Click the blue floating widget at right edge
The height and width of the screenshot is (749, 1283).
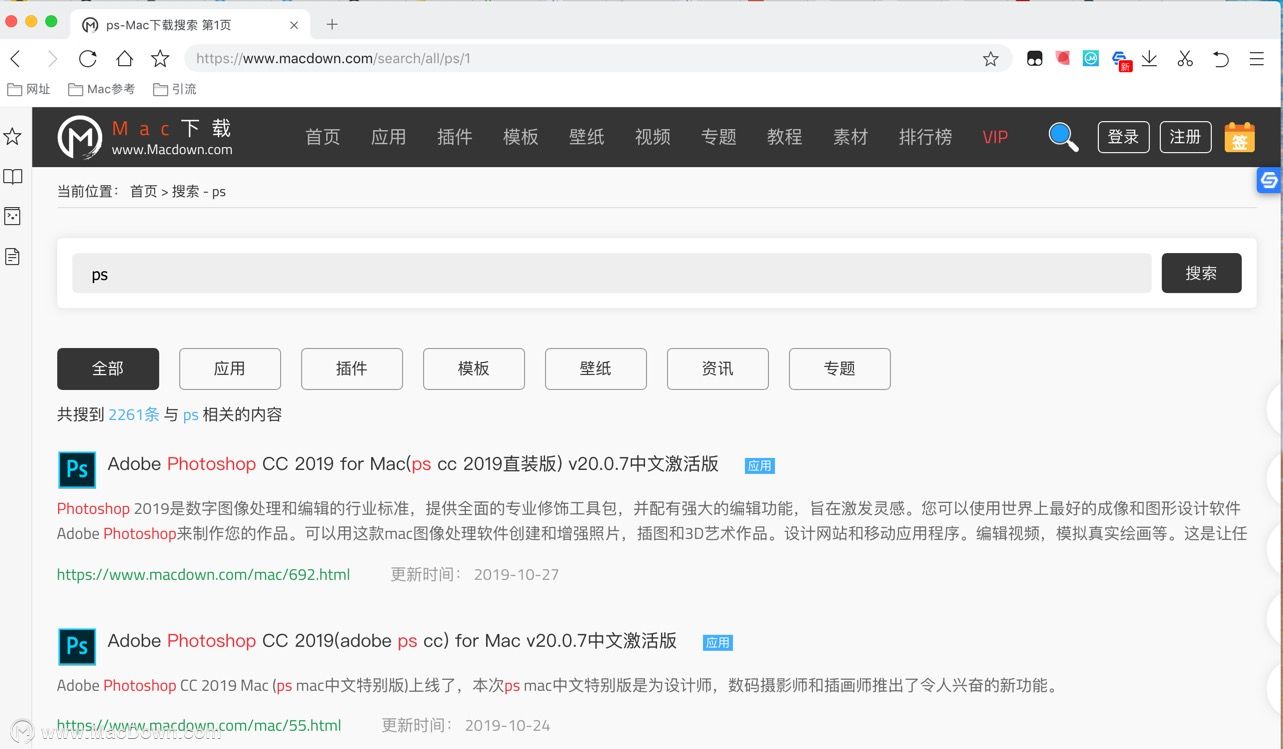pos(1269,180)
